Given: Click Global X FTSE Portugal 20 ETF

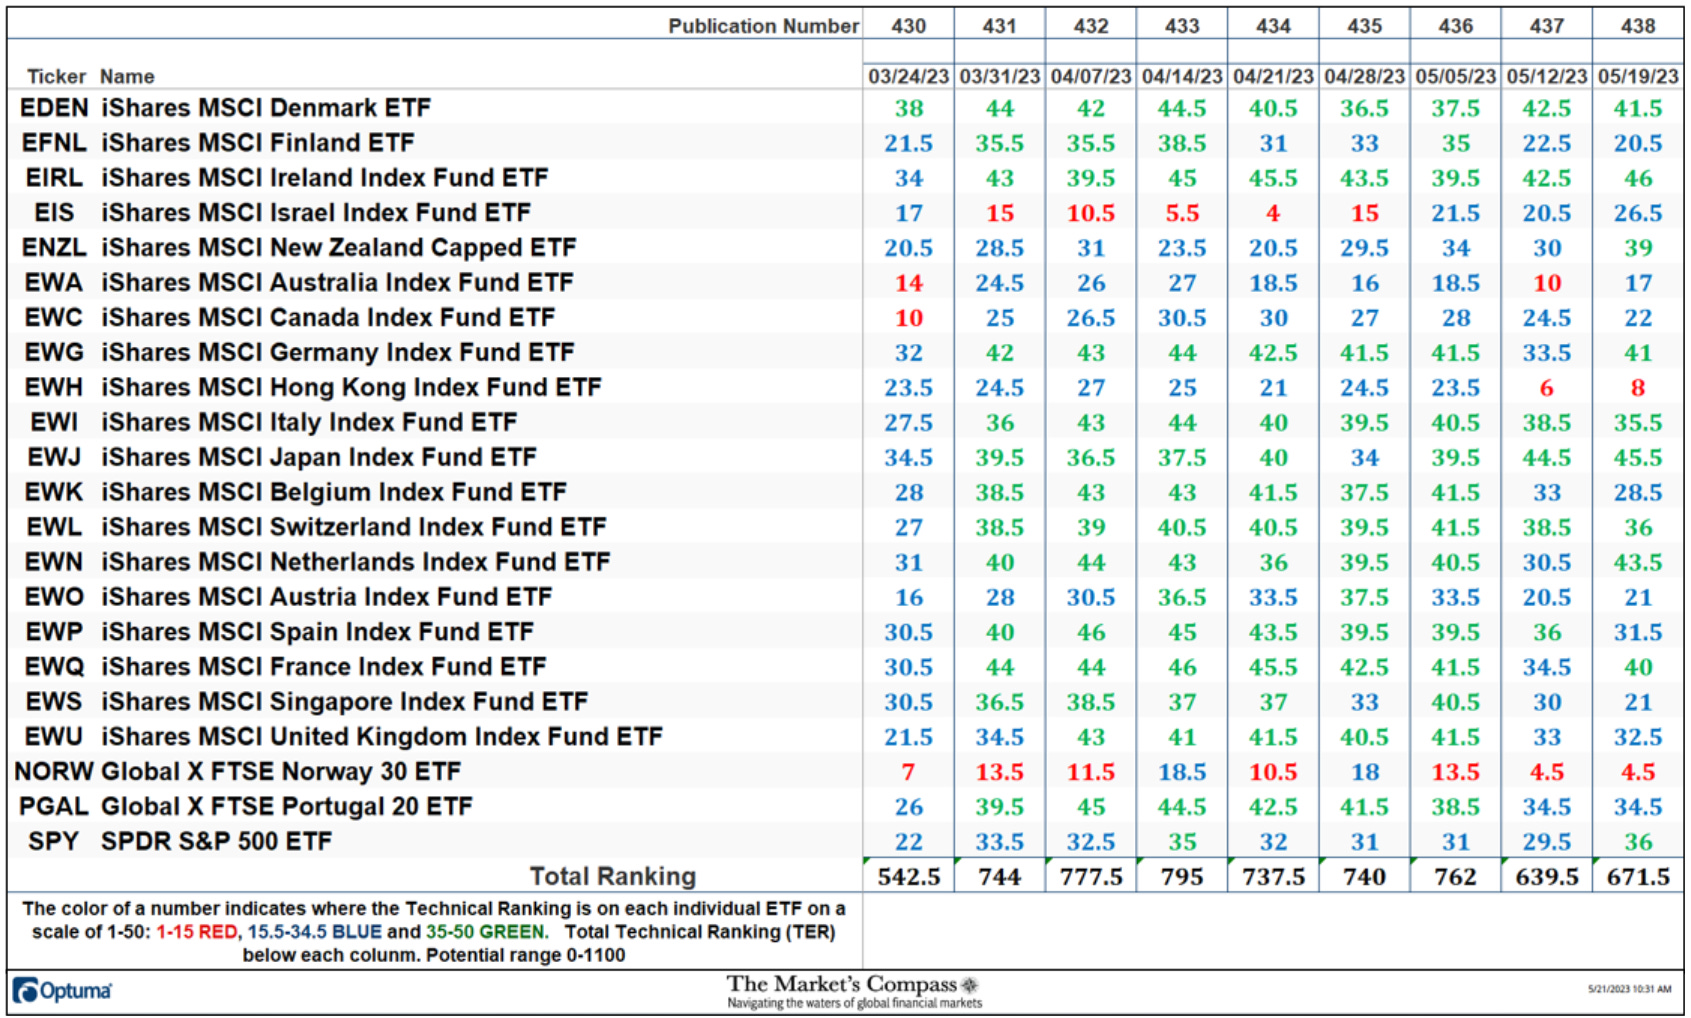Looking at the screenshot, I should pos(287,807).
